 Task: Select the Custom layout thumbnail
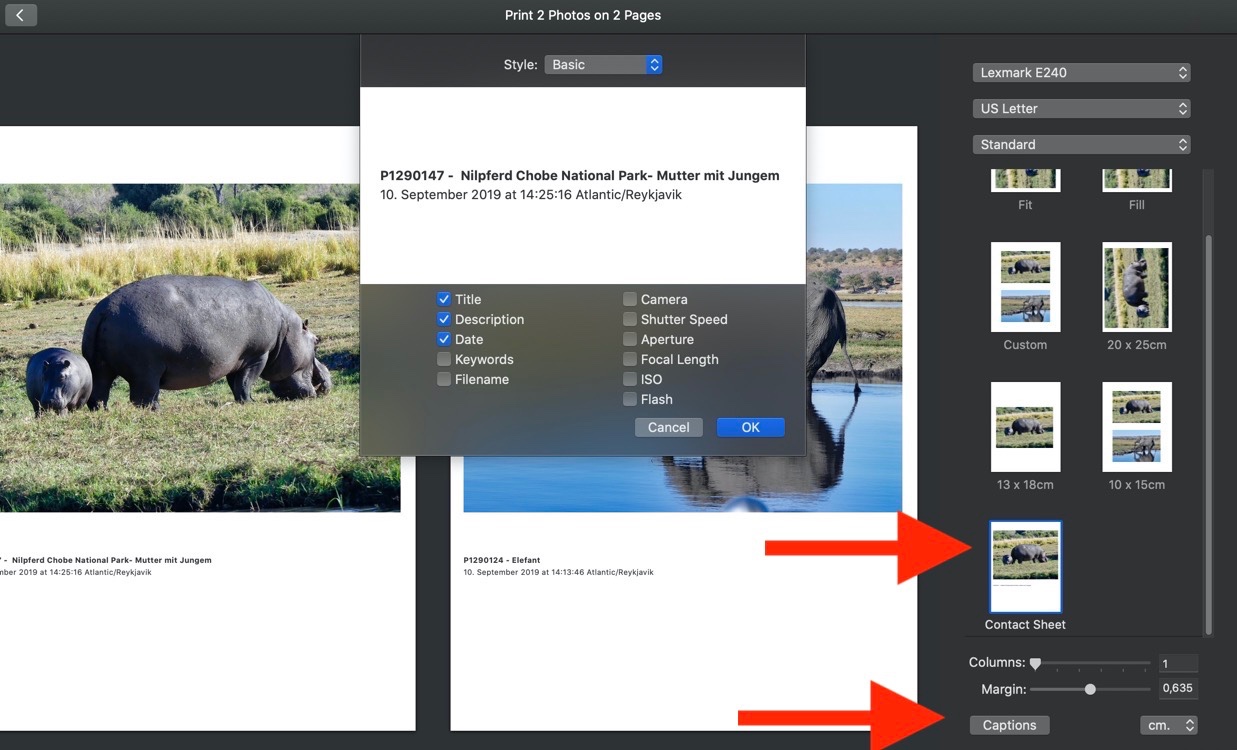(x=1025, y=287)
